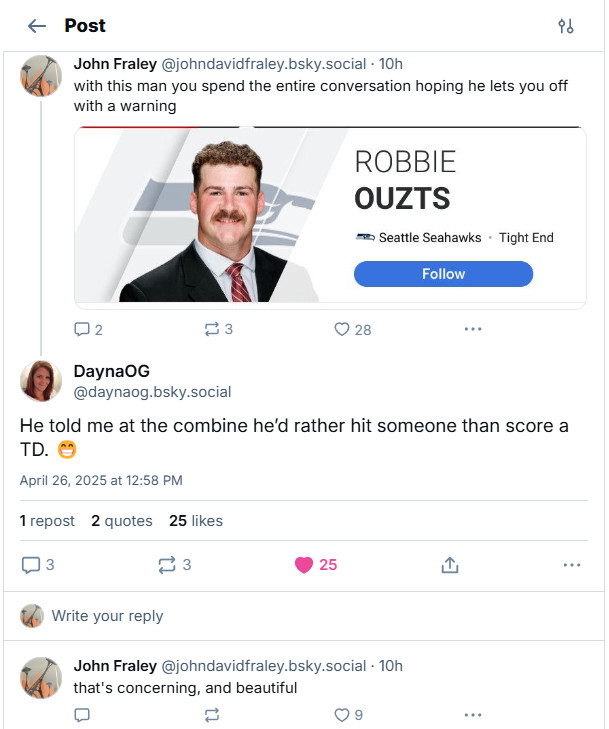The width and height of the screenshot is (609, 729).
Task: Click the Write your reply field
Action: 300,616
